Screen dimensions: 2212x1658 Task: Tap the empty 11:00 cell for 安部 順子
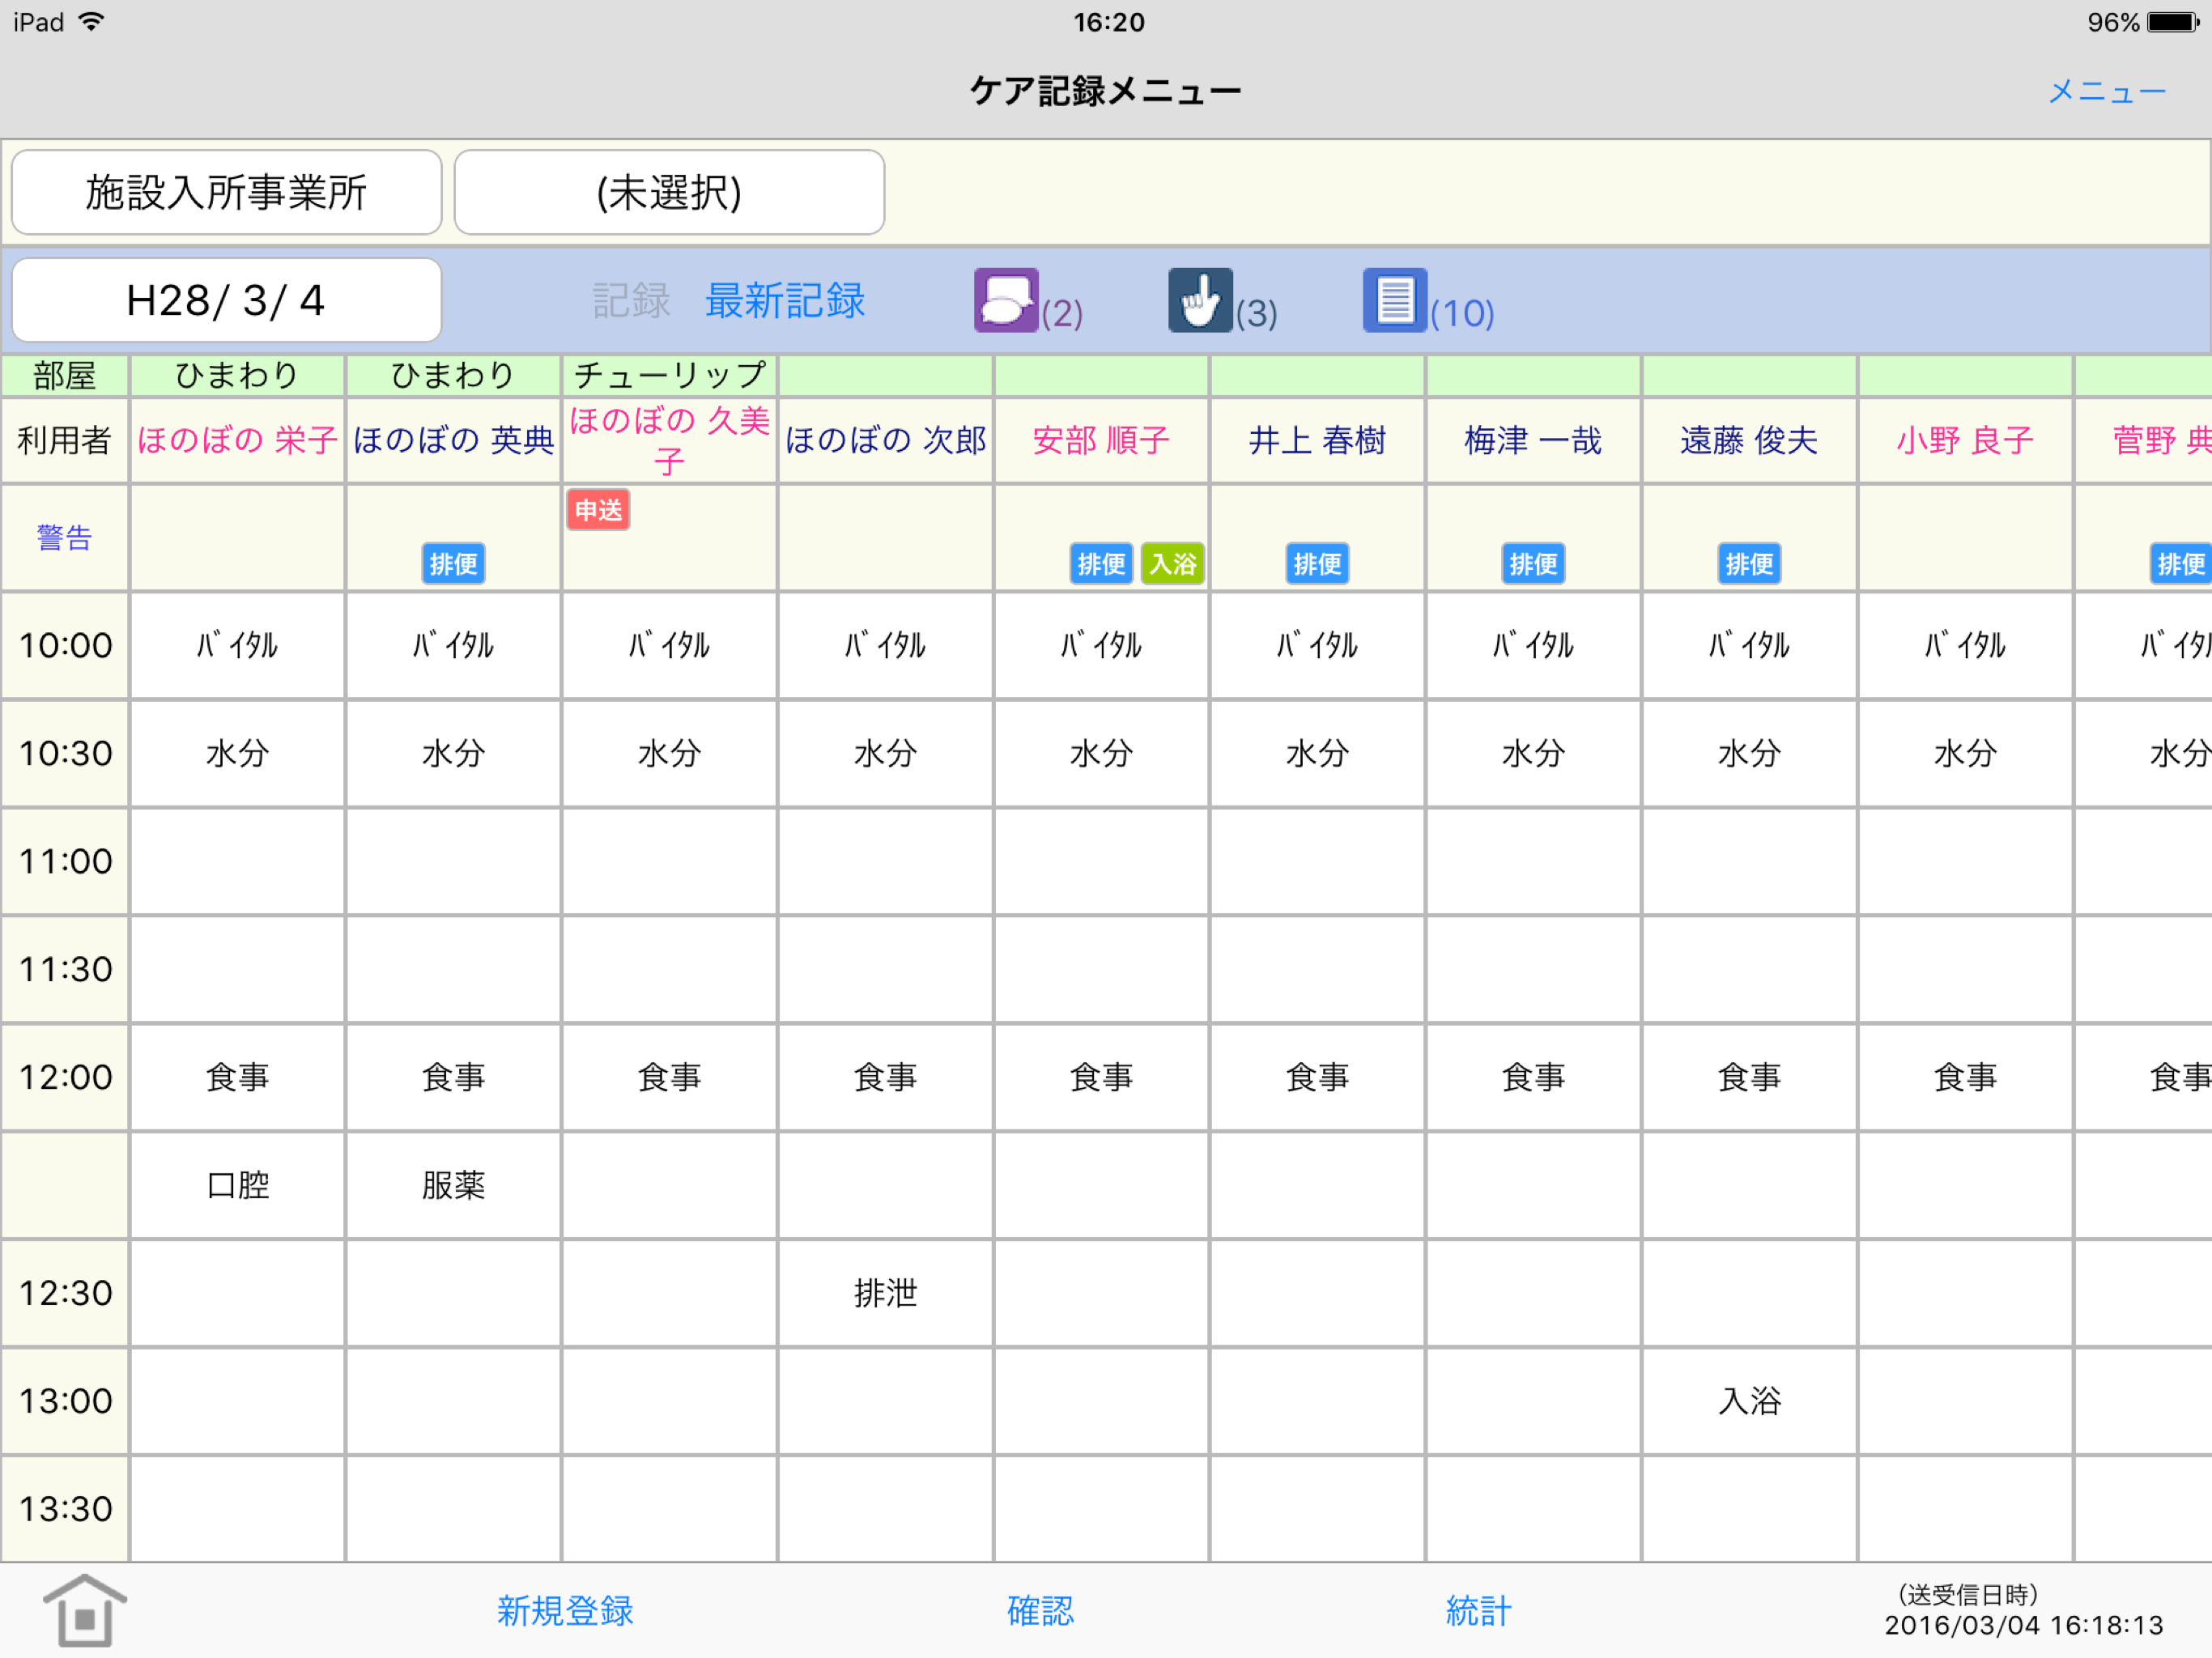tap(1101, 861)
